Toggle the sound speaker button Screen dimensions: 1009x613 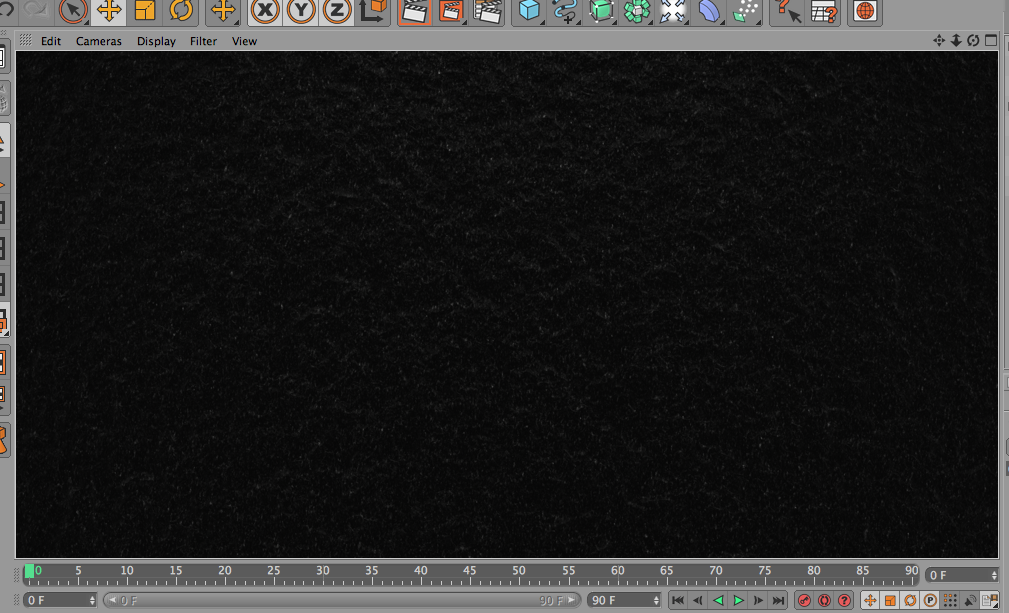(x=970, y=600)
